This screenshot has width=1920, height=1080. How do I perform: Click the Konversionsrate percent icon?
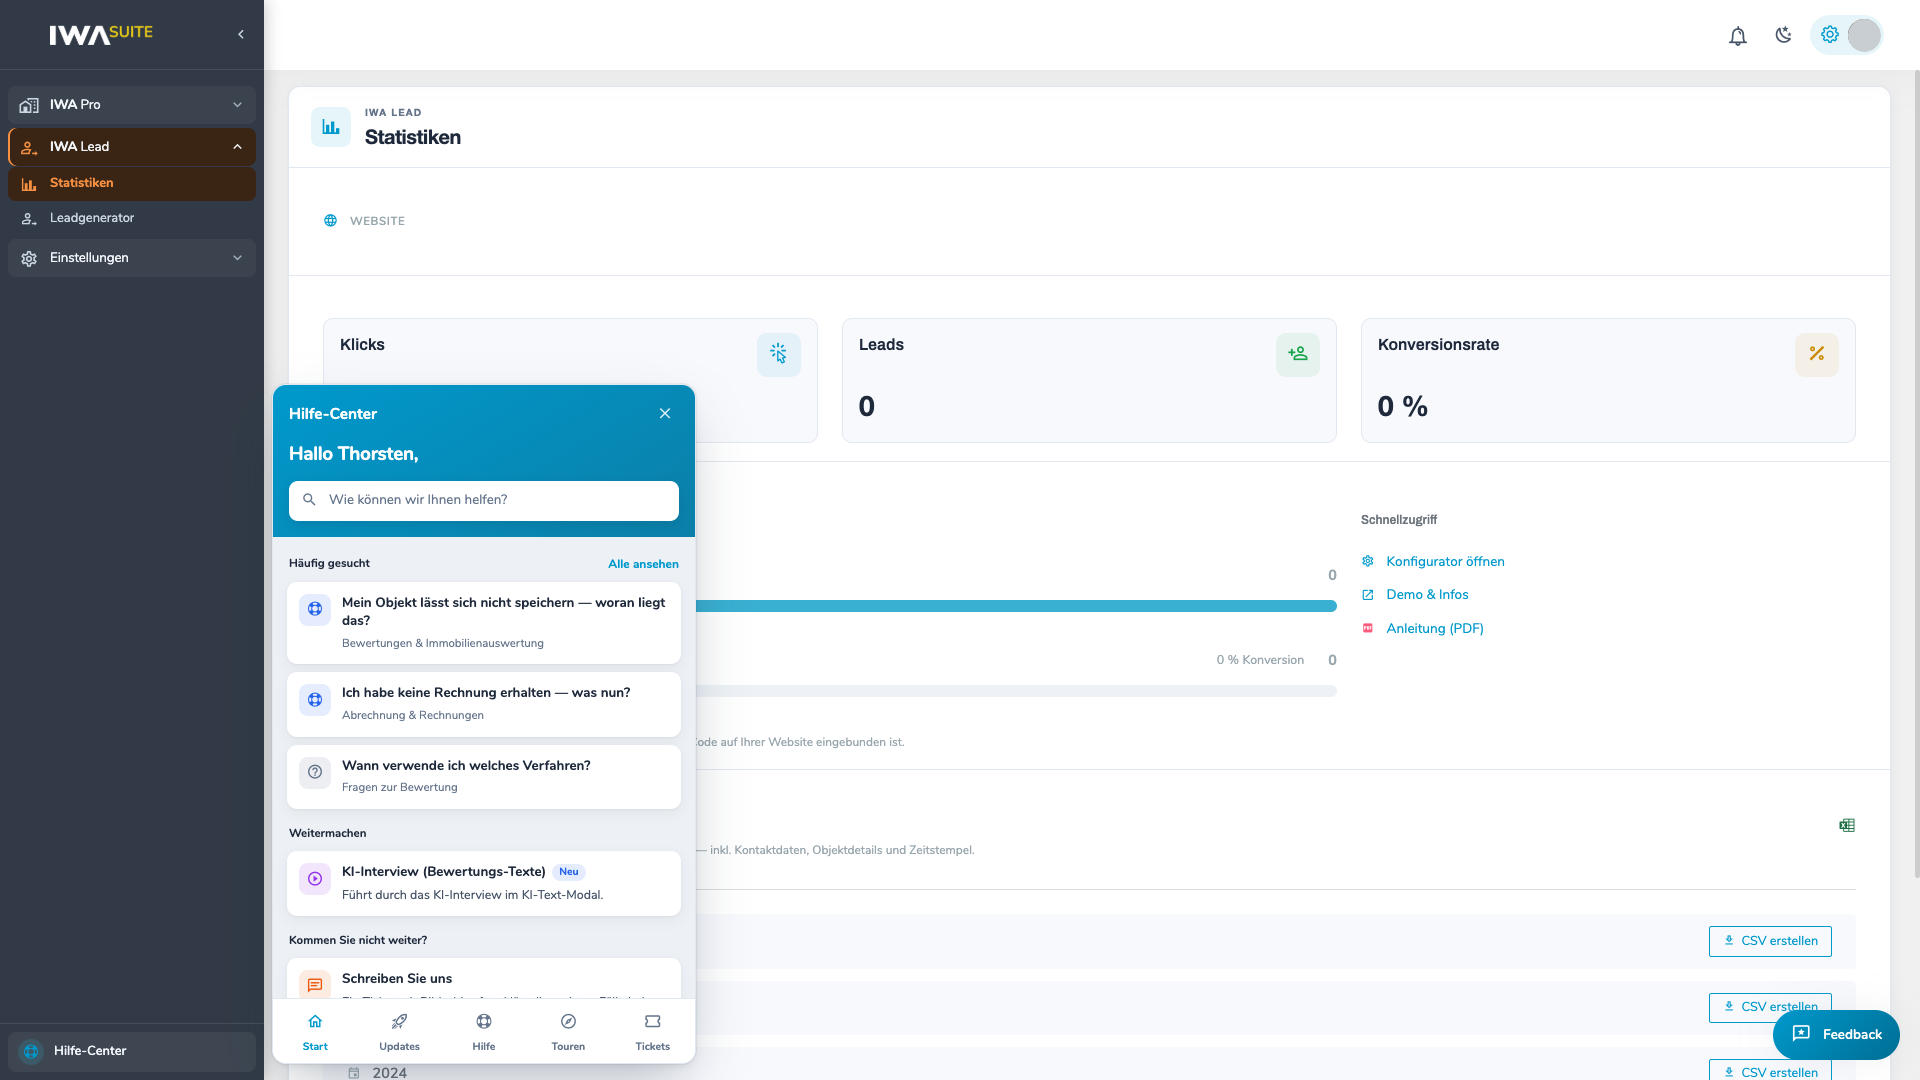tap(1817, 354)
